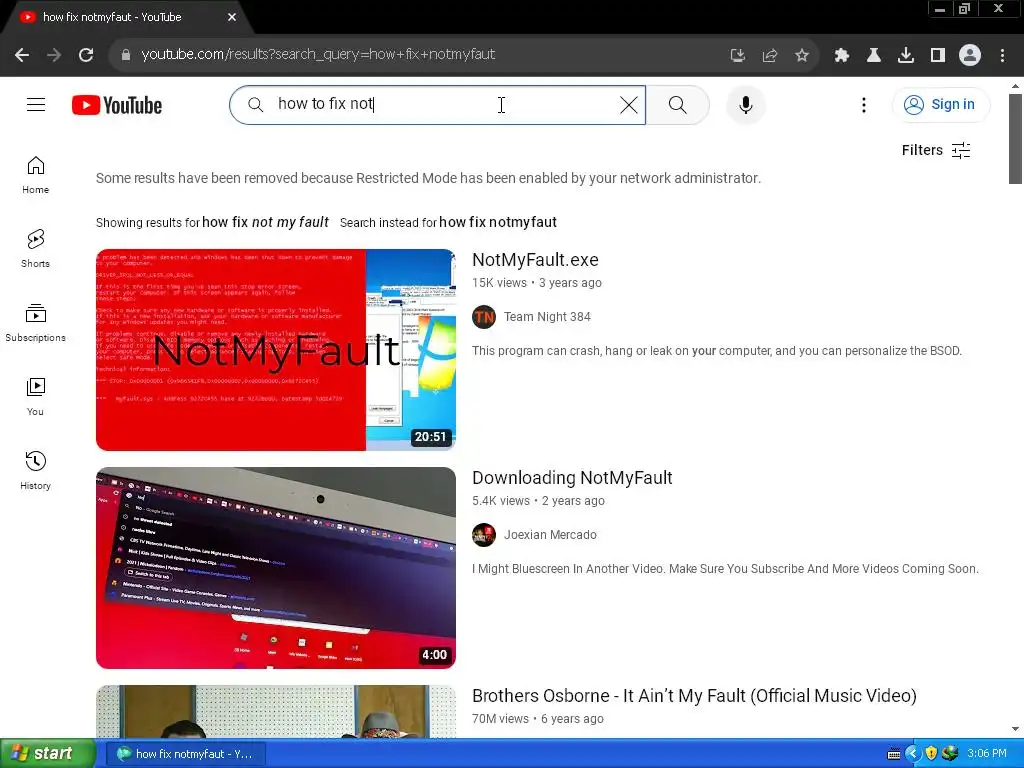Open the Chrome profile avatar
The height and width of the screenshot is (768, 1024).
coord(970,56)
